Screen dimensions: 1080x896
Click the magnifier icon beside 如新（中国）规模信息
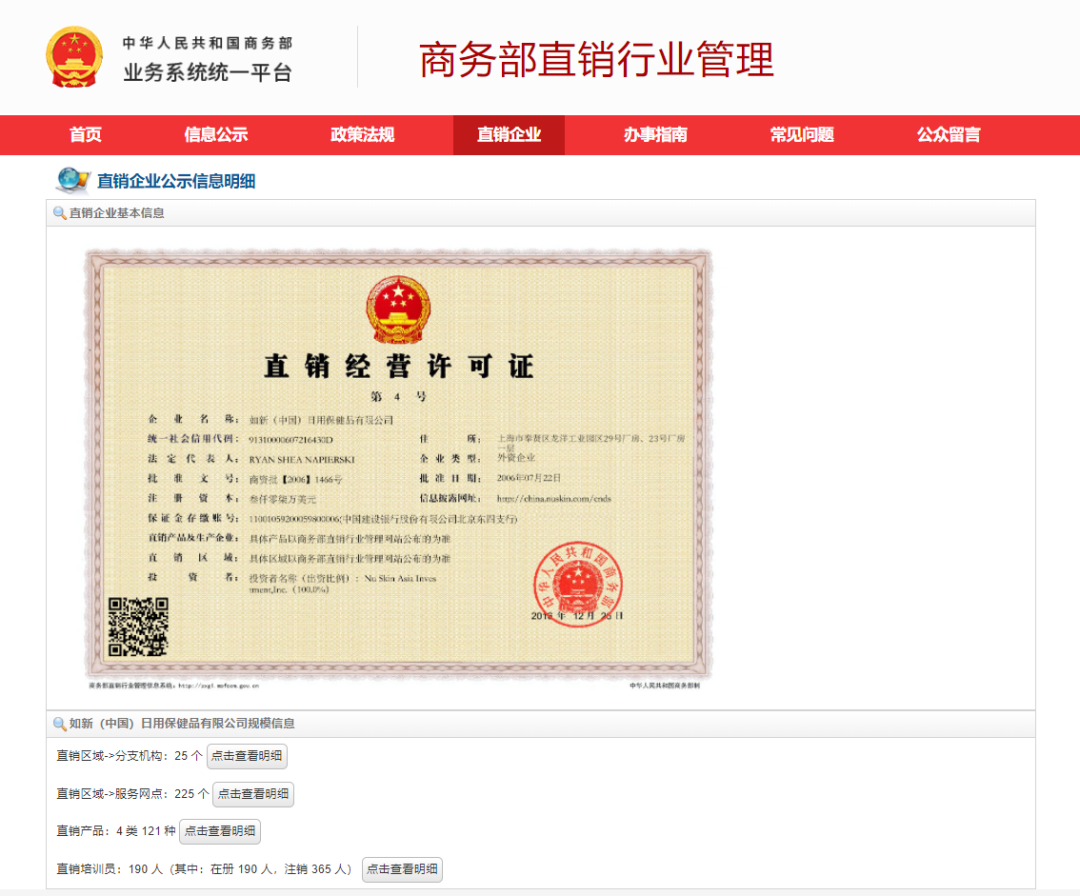(60, 724)
